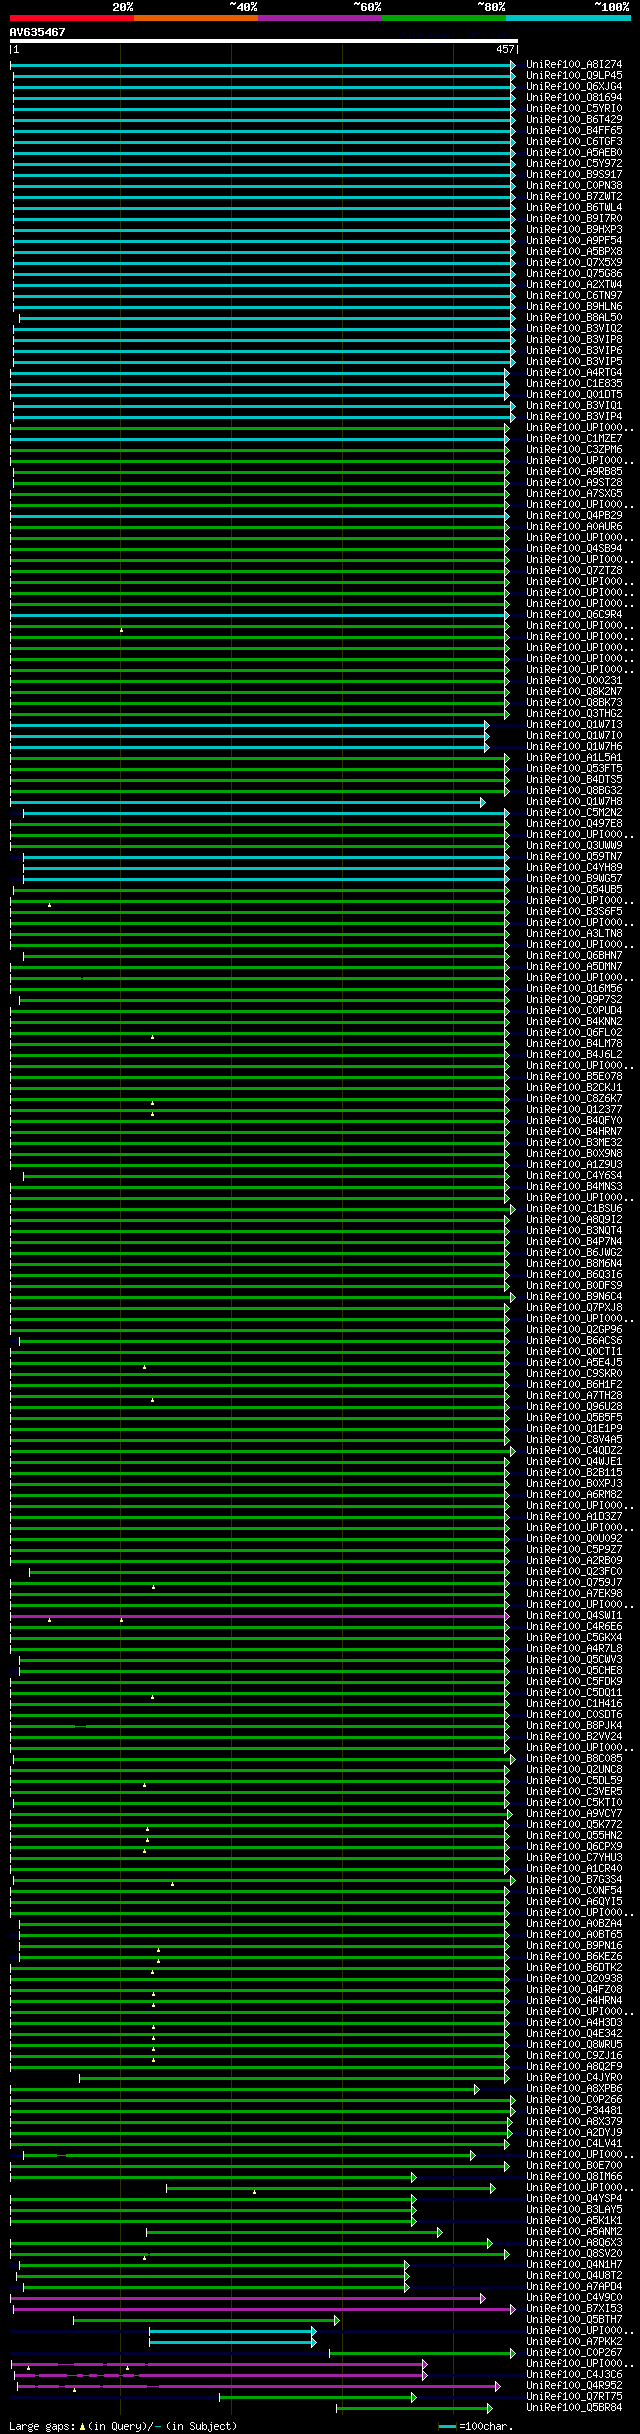Open hit UniRef100_O81694
Screen dimensions: 640x2434
(574, 97)
